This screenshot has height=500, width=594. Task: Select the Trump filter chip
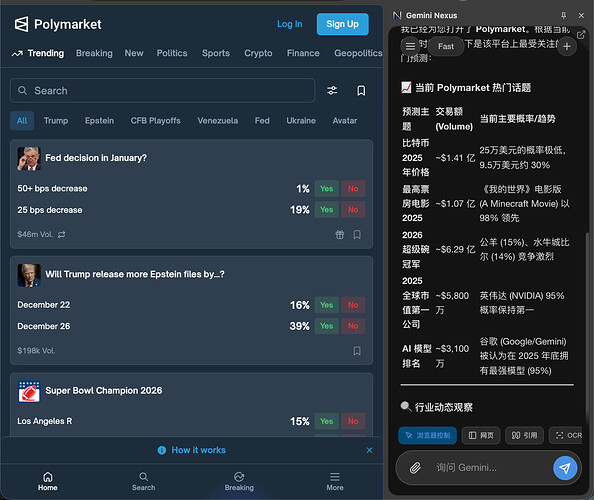(x=56, y=120)
